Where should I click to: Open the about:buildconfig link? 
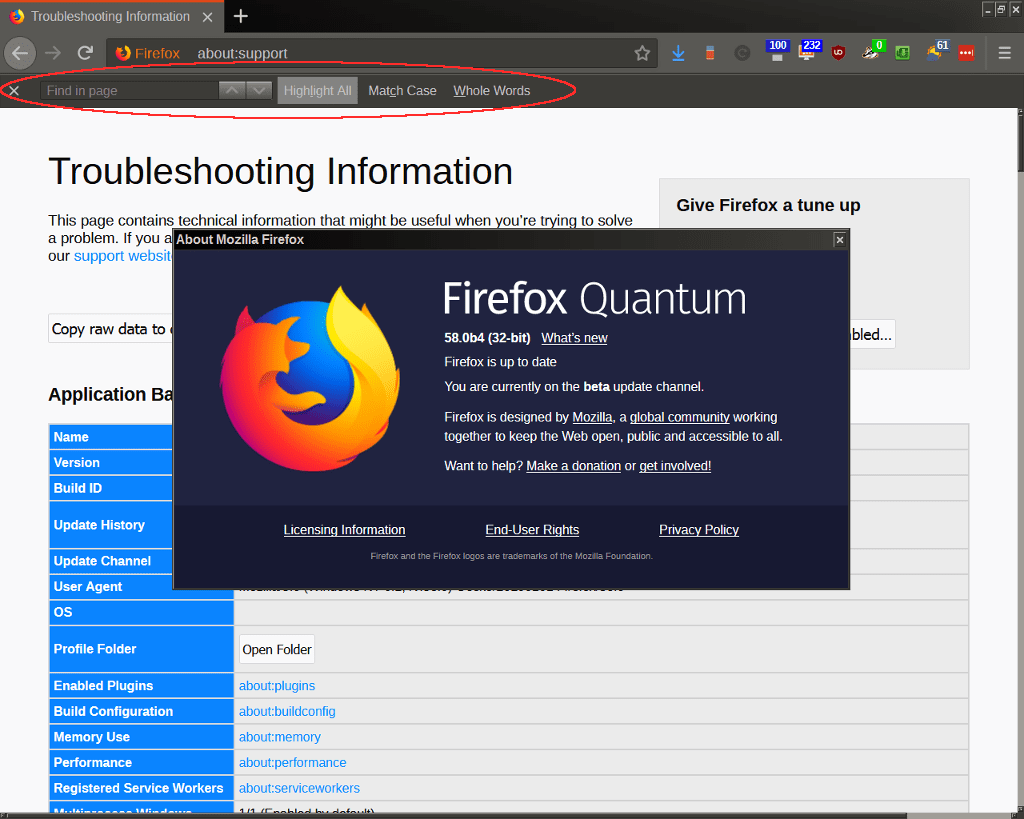(x=287, y=711)
